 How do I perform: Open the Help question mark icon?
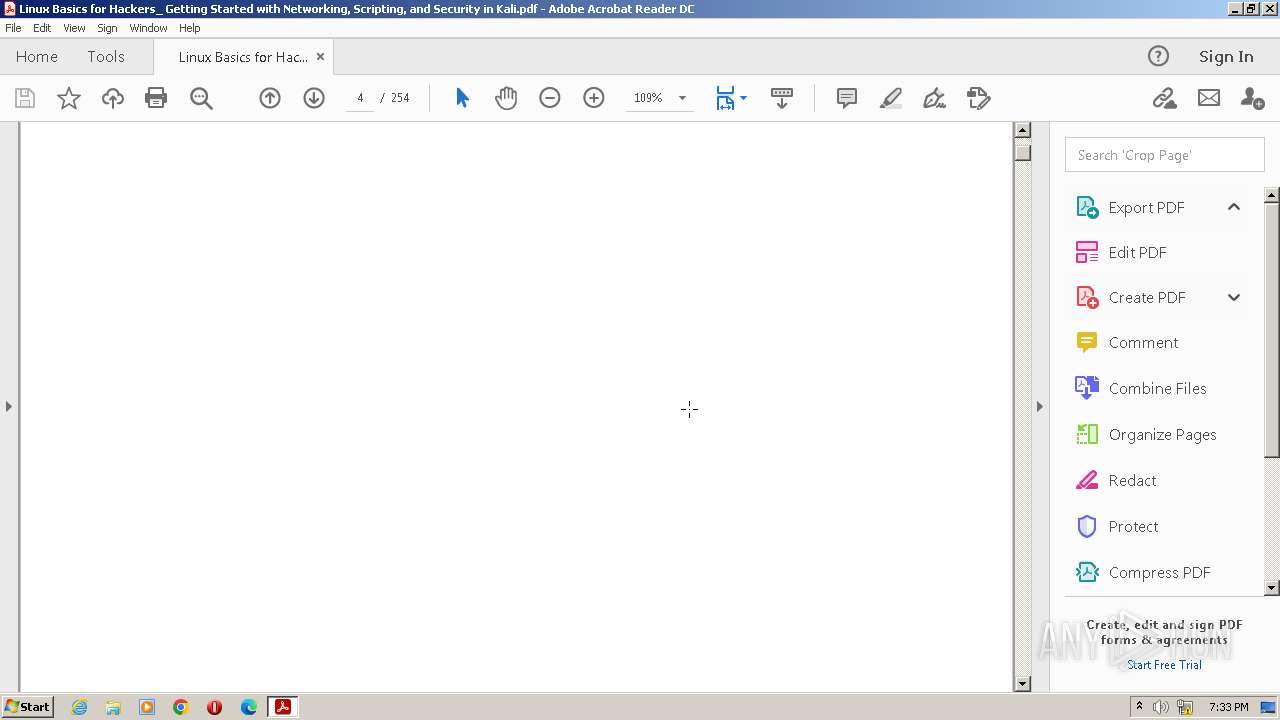point(1158,56)
